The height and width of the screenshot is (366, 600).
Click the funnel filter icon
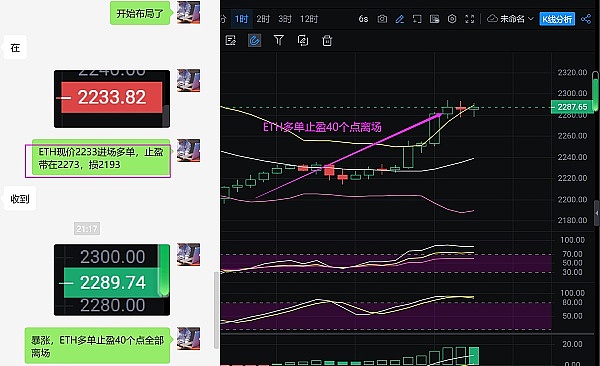pyautogui.click(x=279, y=40)
